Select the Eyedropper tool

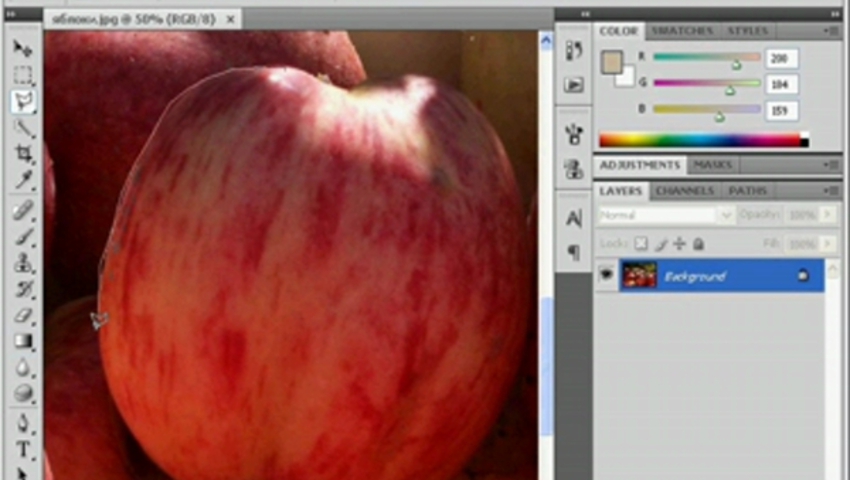point(23,180)
